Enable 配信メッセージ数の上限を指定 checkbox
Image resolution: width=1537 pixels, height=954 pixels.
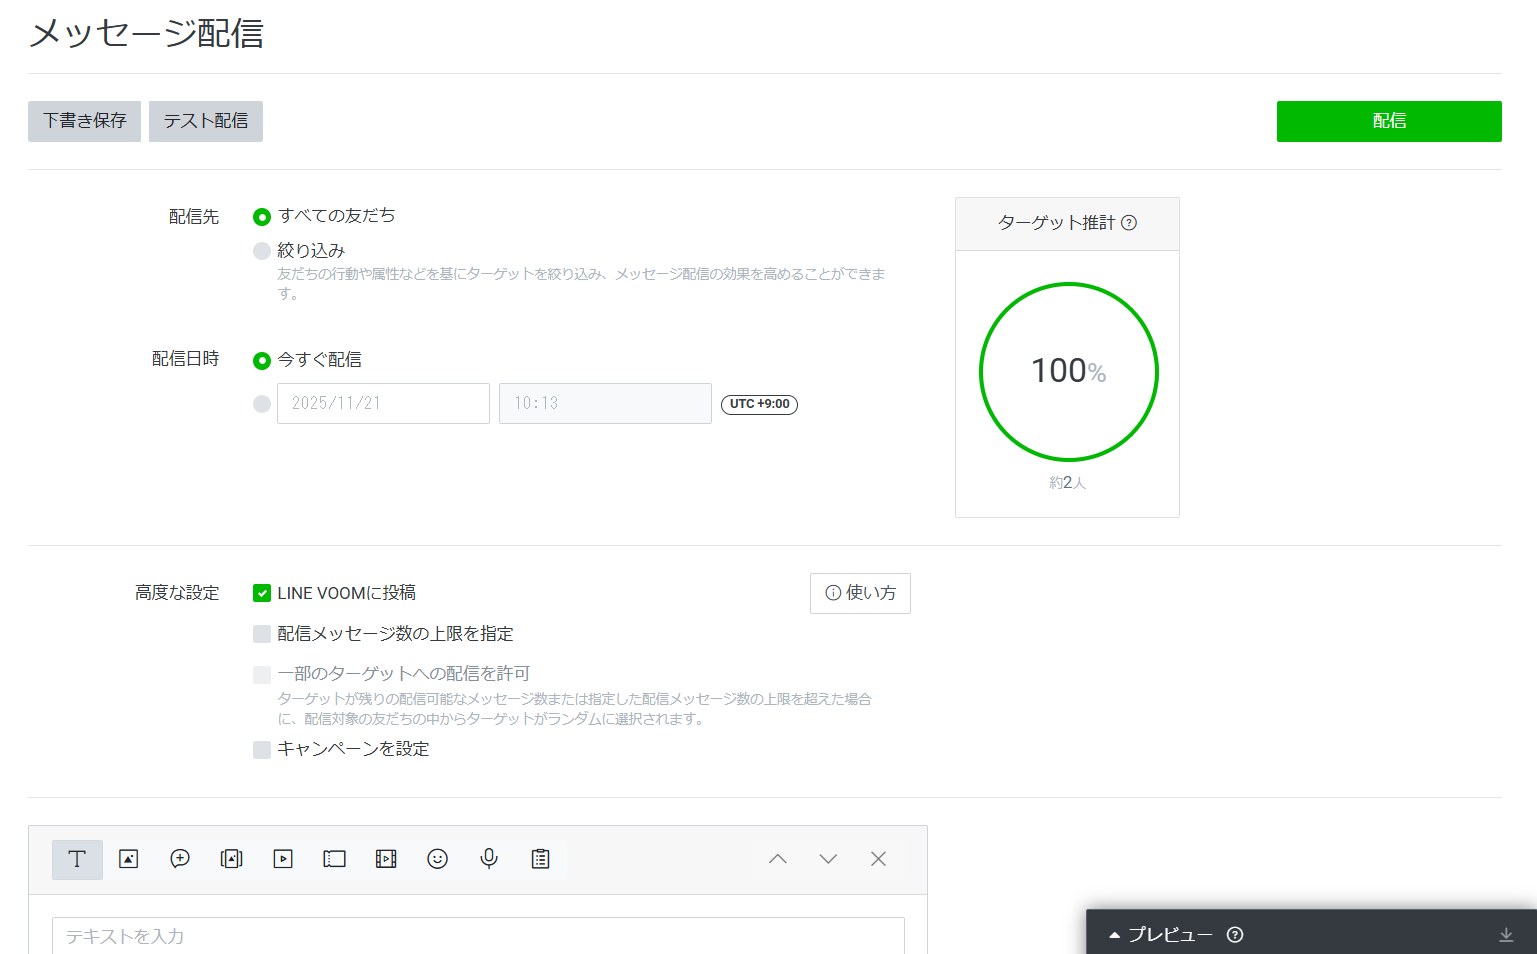coord(262,634)
